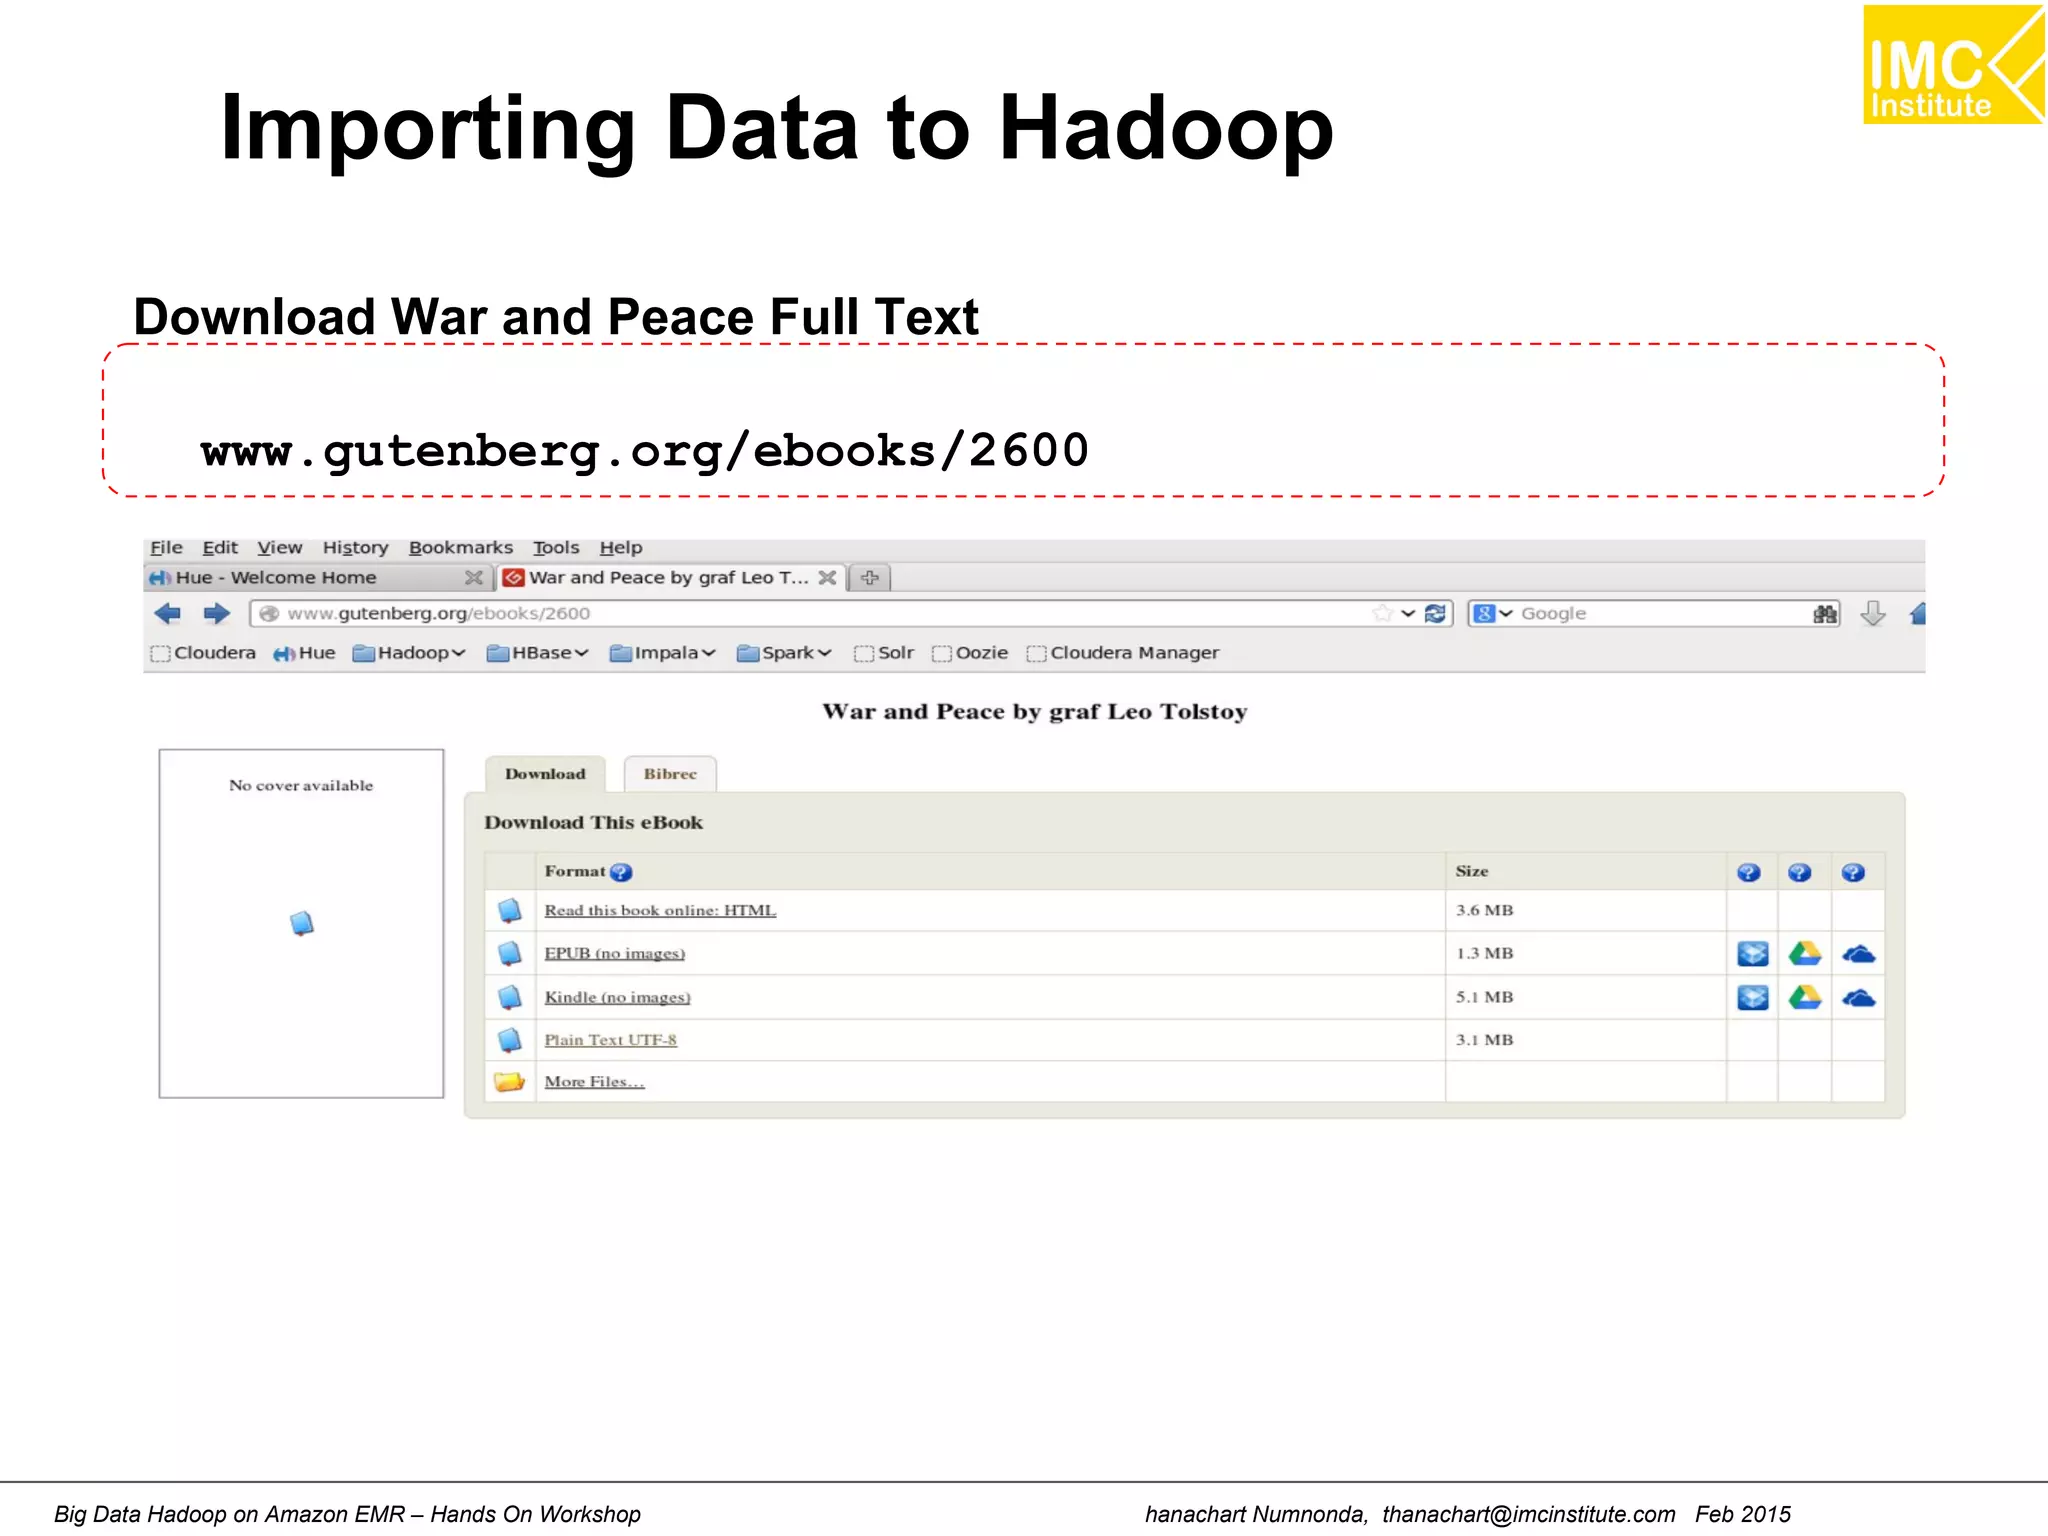This screenshot has width=2048, height=1536.
Task: Download EPUB (no images) link
Action: pos(614,953)
